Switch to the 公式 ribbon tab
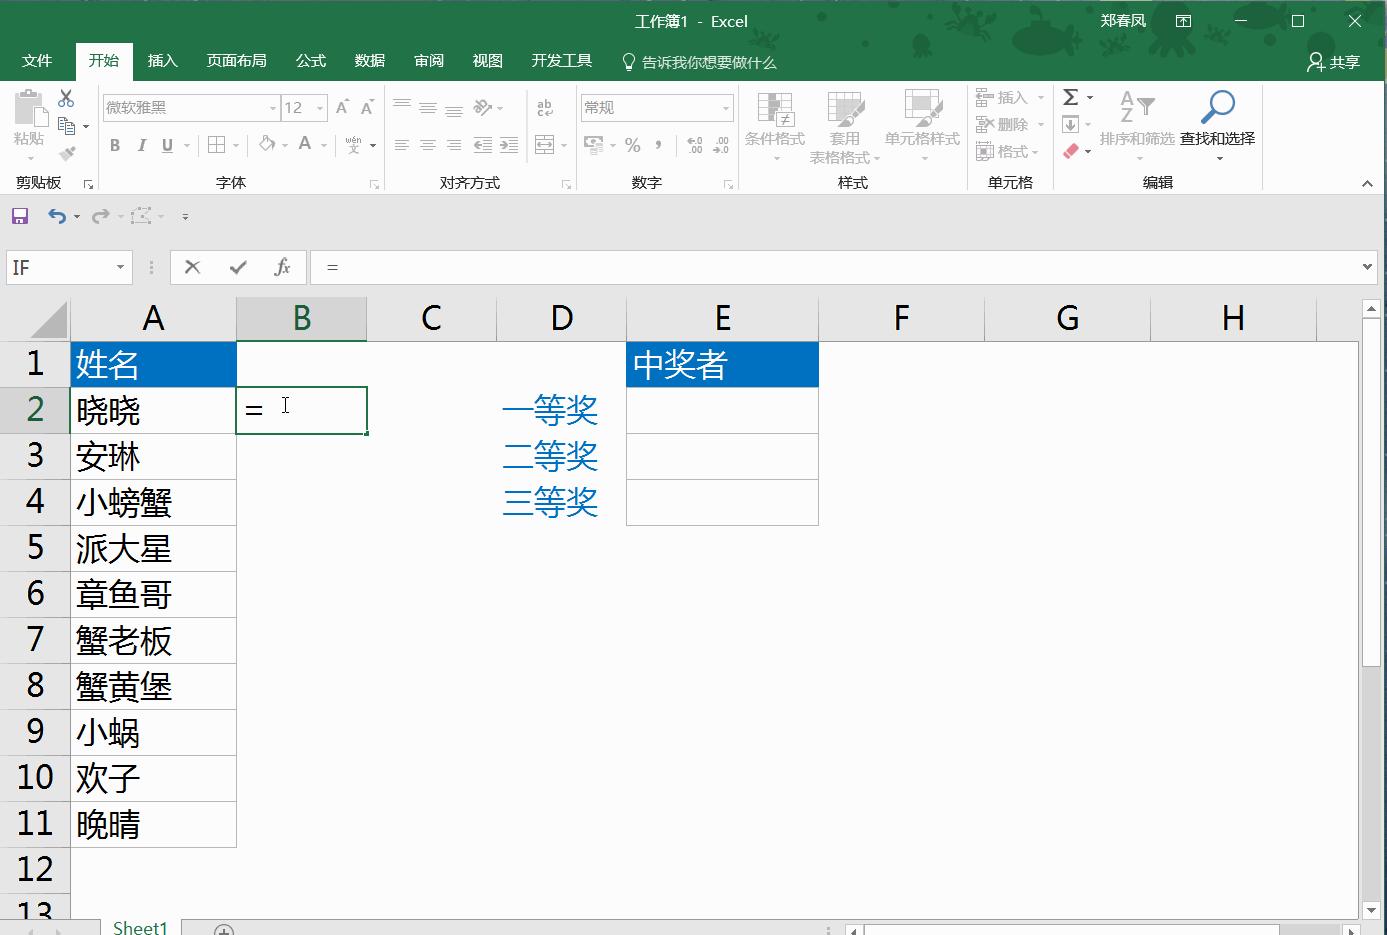Viewport: 1387px width, 935px height. tap(310, 61)
